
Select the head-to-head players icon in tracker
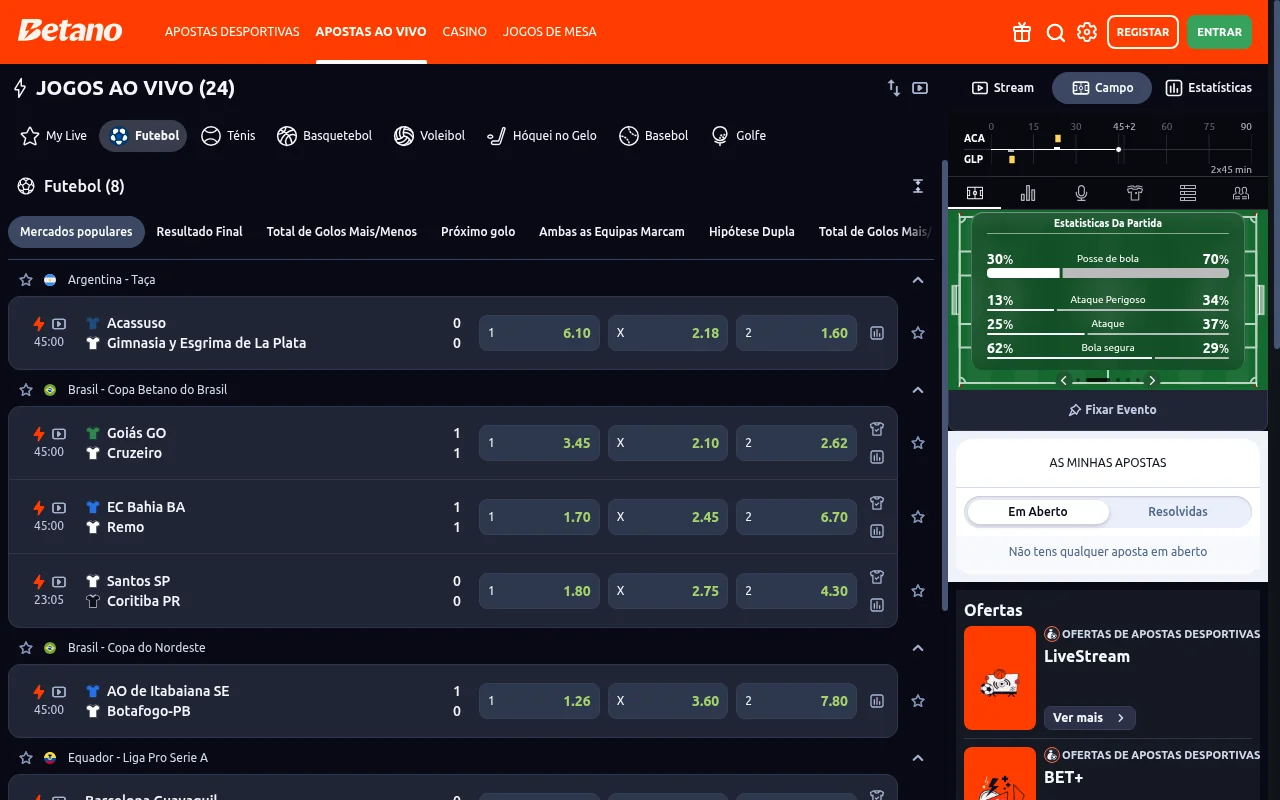1241,193
